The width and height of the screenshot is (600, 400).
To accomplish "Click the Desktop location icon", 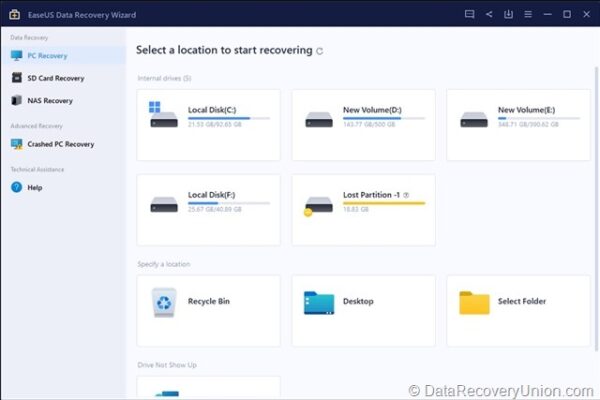I will coord(319,301).
